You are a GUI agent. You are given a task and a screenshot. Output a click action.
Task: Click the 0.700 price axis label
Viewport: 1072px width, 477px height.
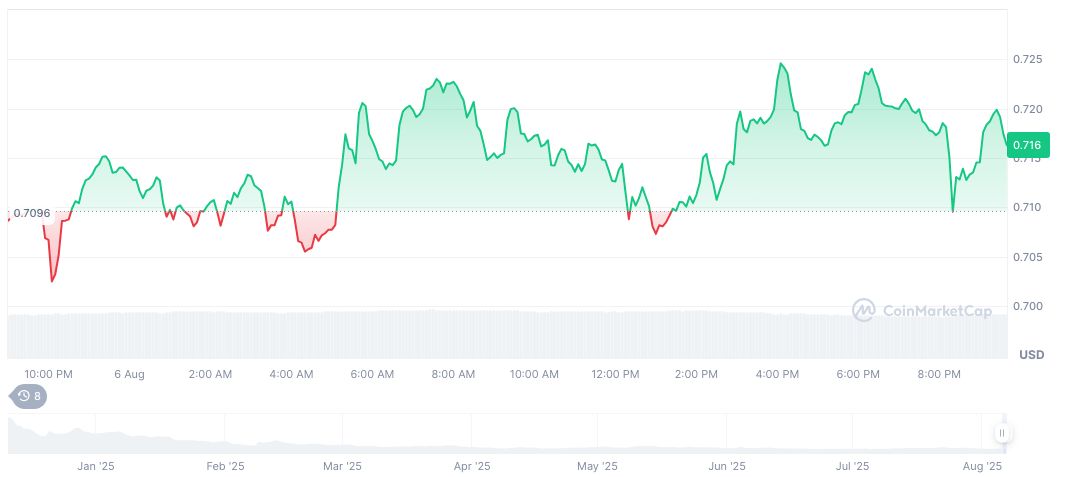(x=1027, y=306)
